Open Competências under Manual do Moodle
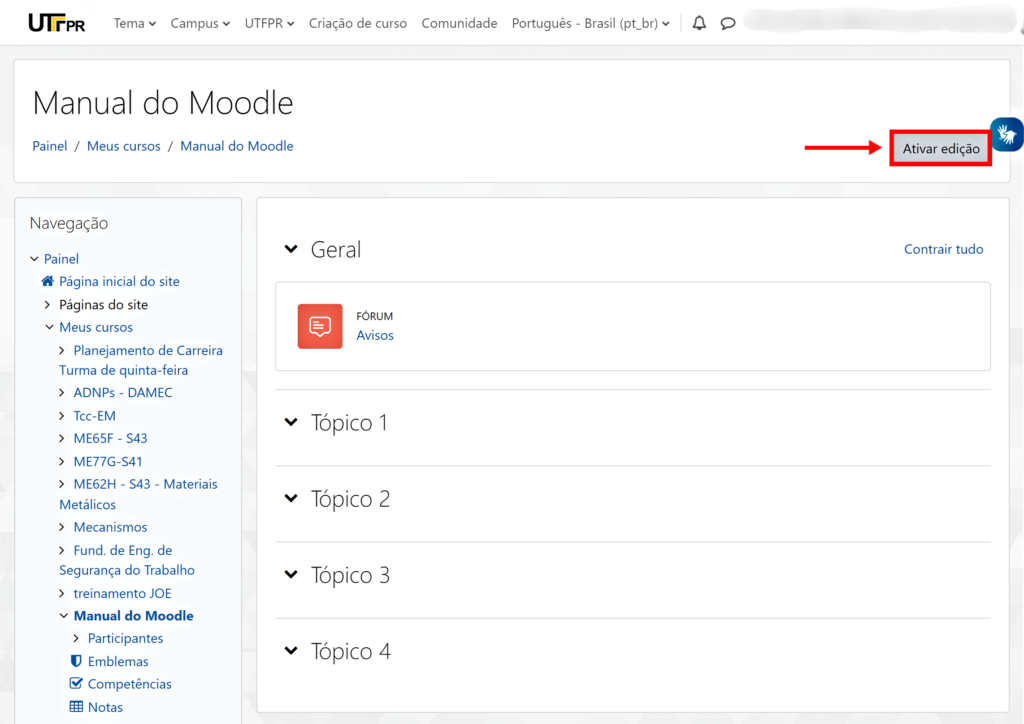 point(130,684)
